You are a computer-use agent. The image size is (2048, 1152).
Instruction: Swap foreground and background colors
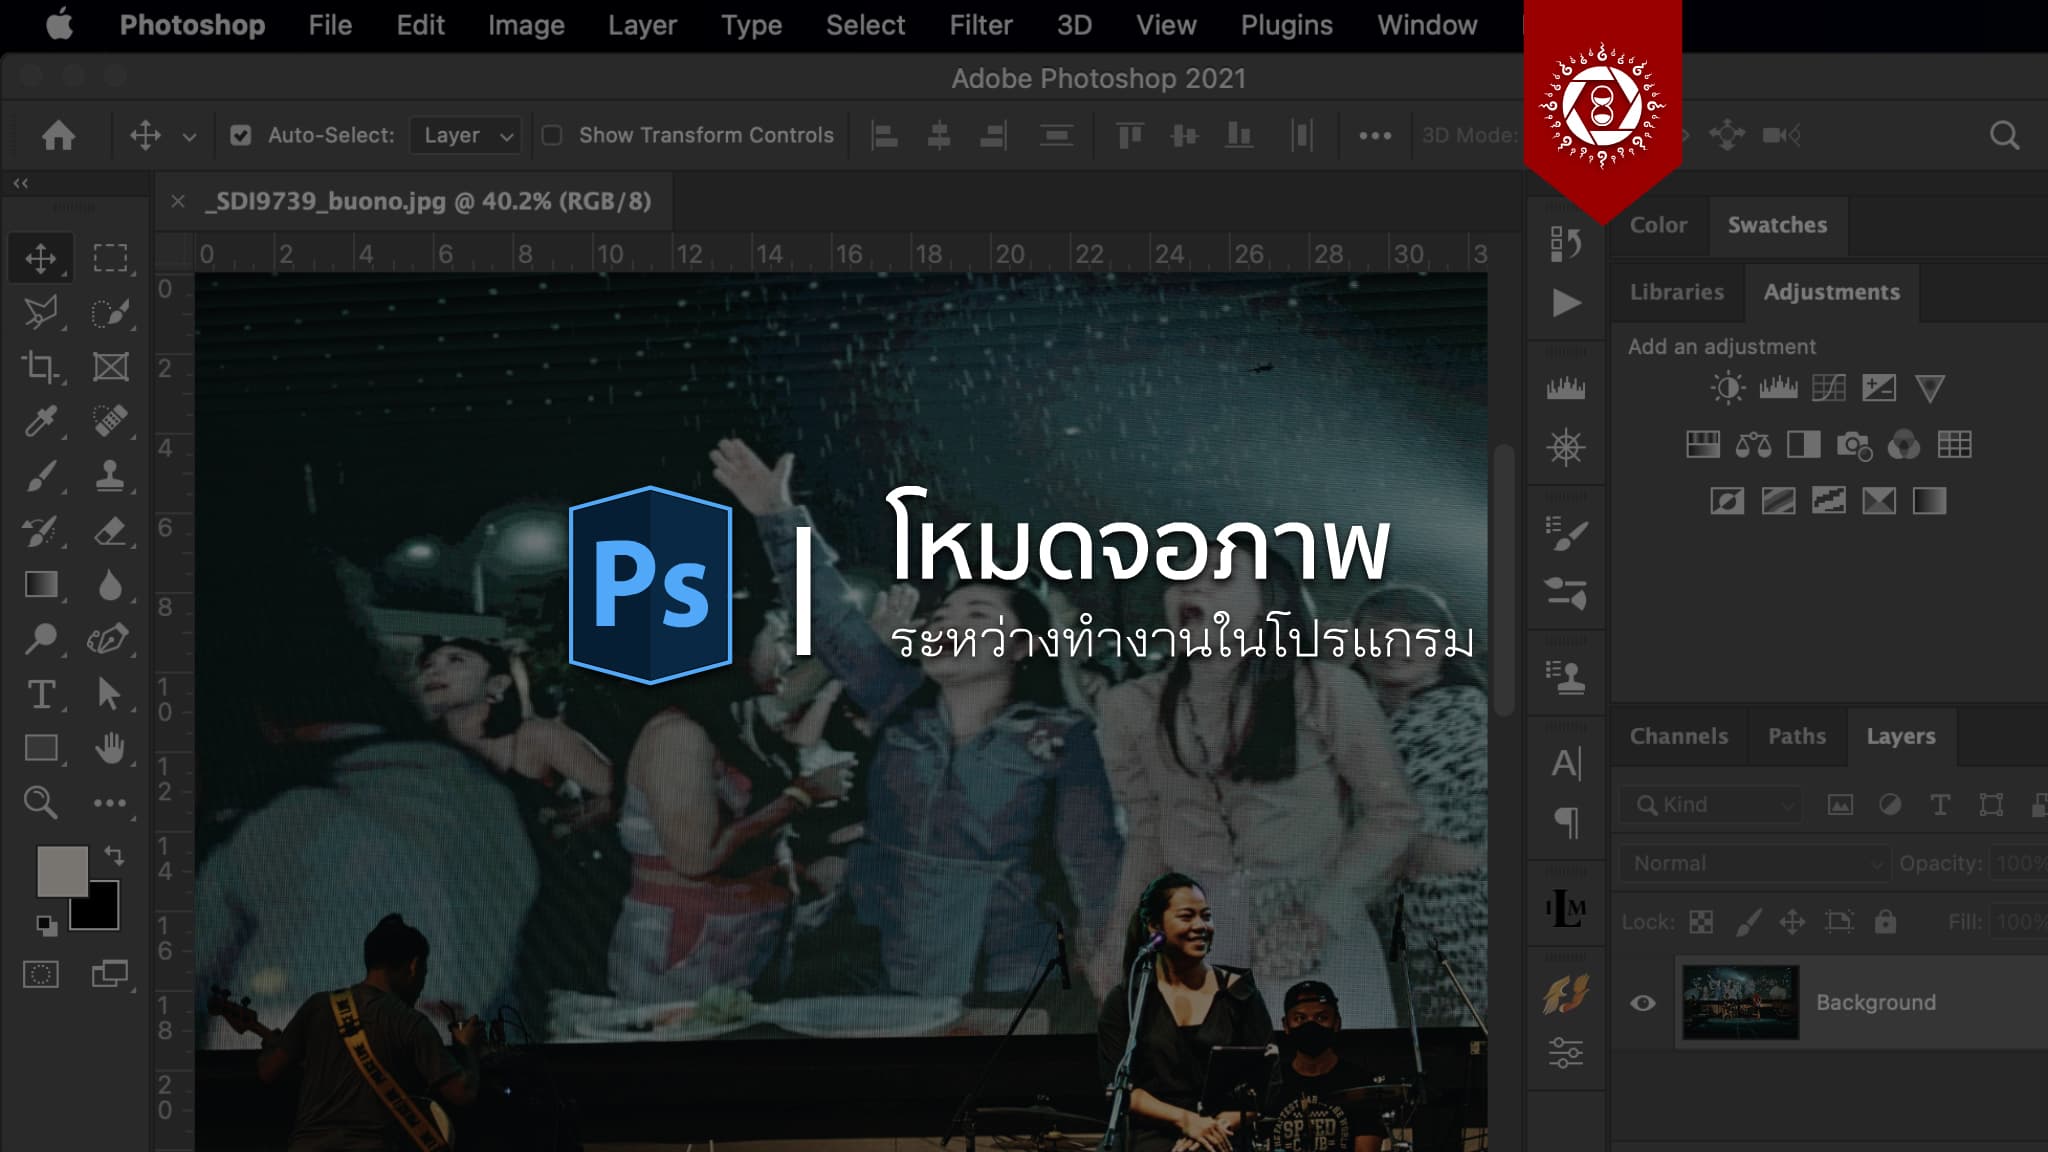(114, 856)
